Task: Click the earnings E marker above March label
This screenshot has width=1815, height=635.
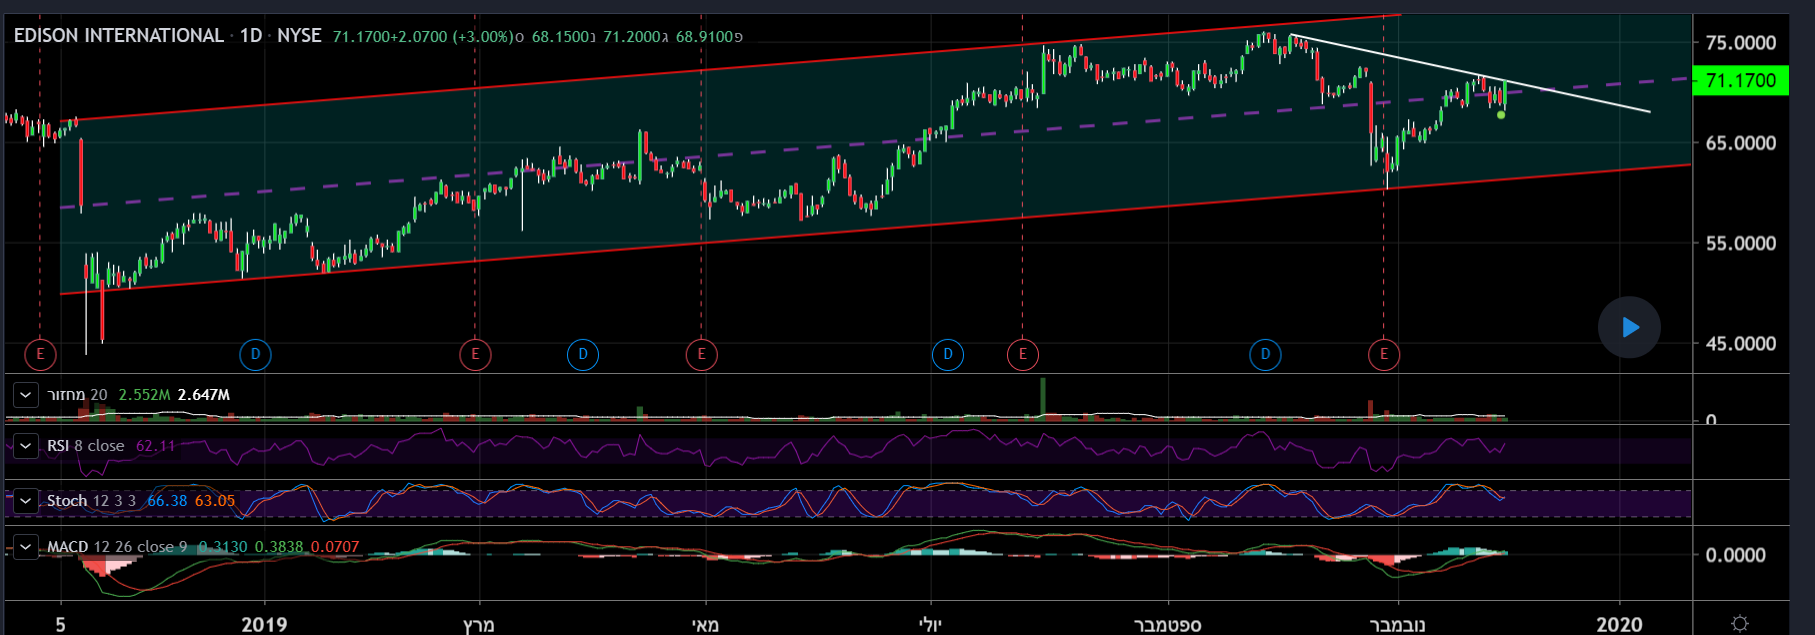Action: click(x=475, y=354)
